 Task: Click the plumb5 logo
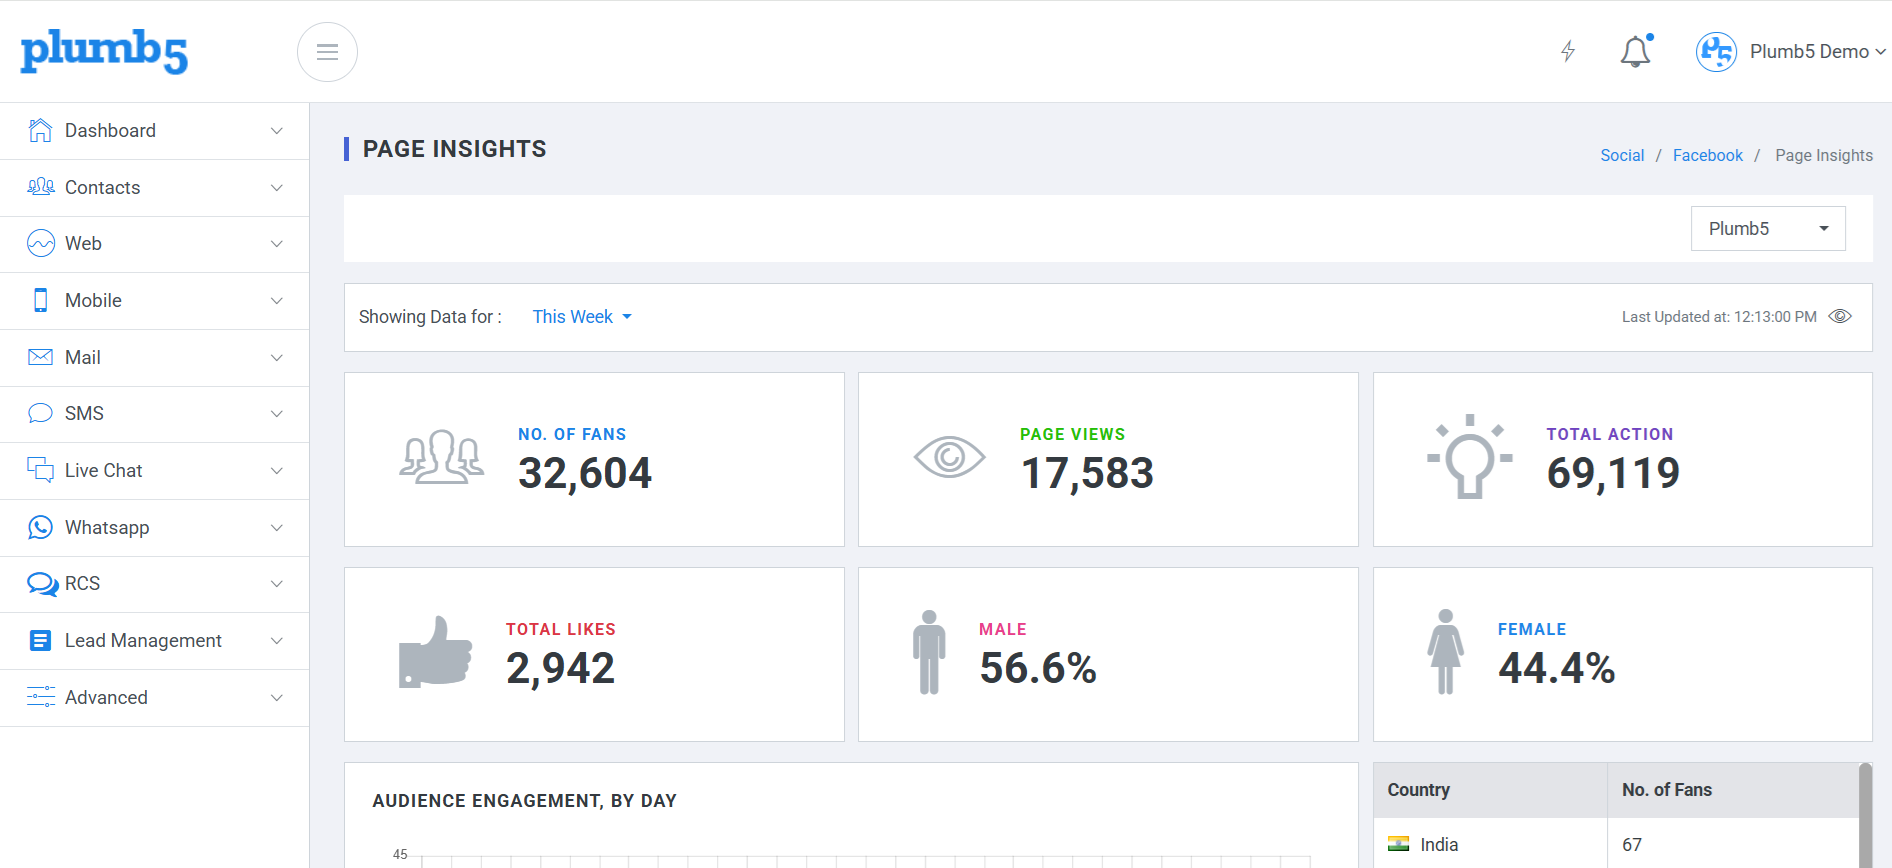pyautogui.click(x=104, y=51)
